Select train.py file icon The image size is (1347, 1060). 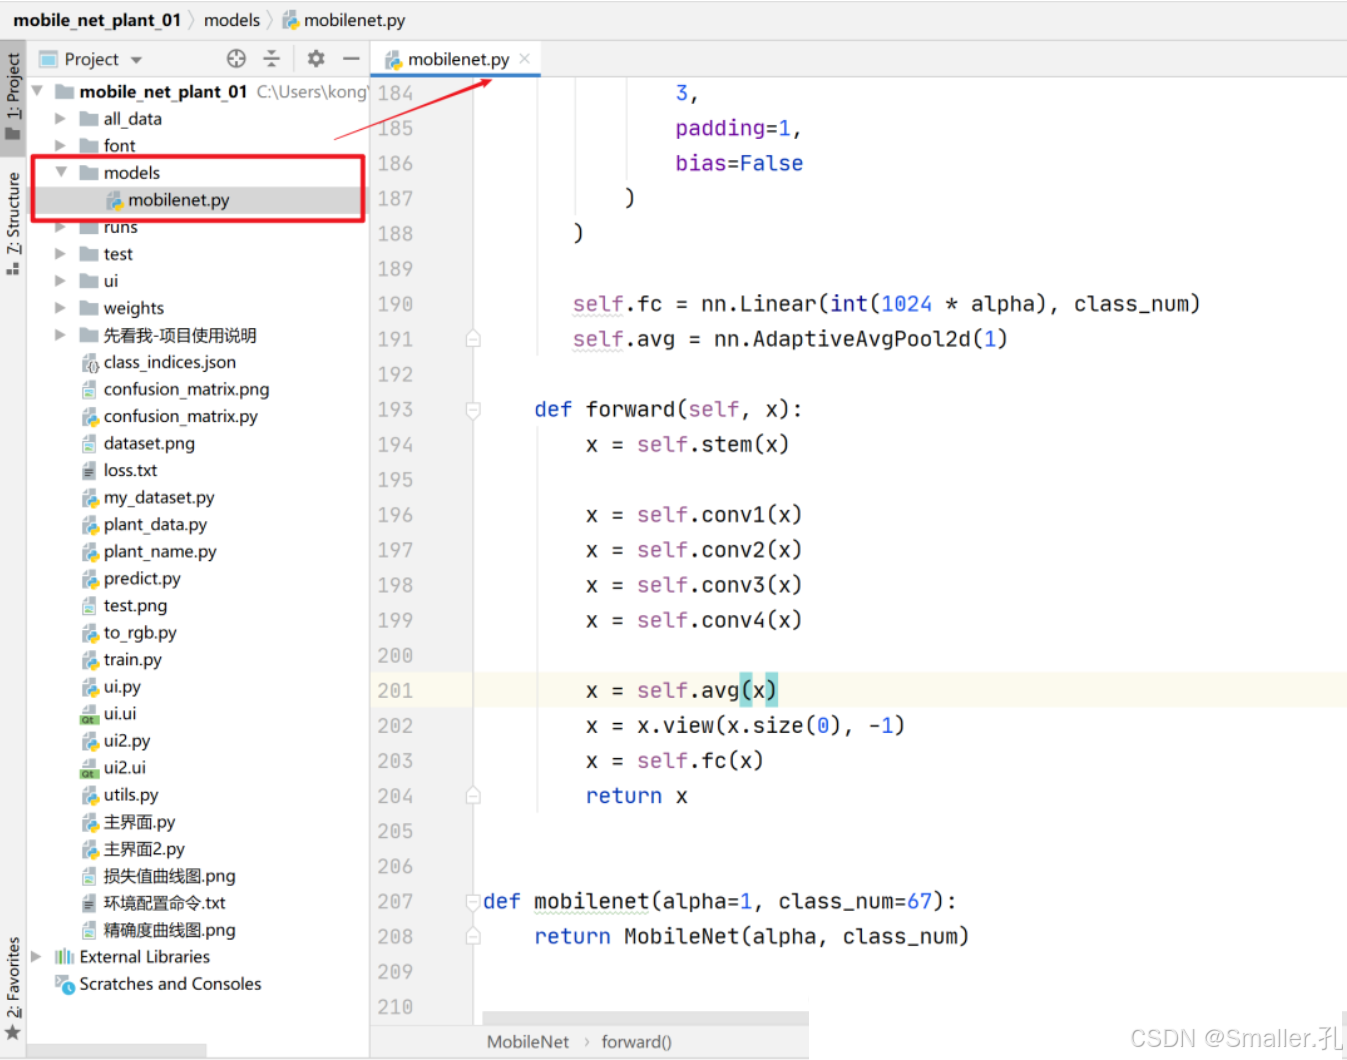[x=90, y=660]
